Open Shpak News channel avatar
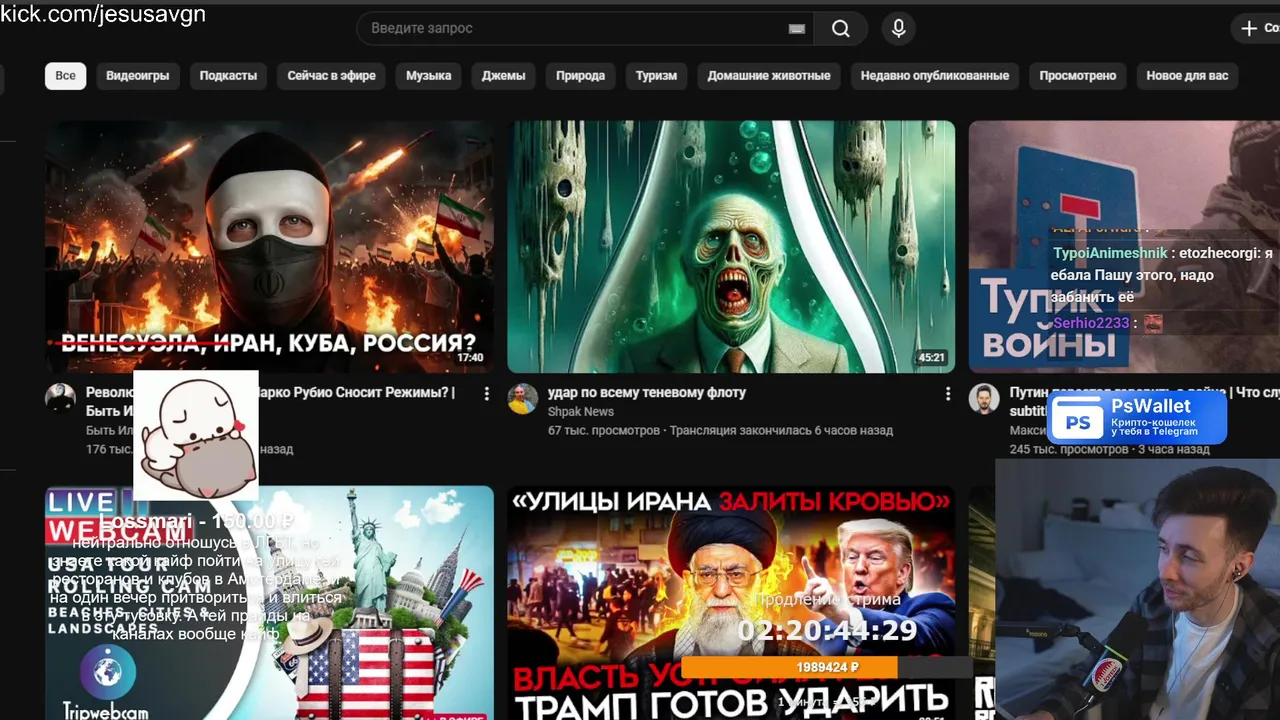The height and width of the screenshot is (720, 1280). (x=522, y=398)
